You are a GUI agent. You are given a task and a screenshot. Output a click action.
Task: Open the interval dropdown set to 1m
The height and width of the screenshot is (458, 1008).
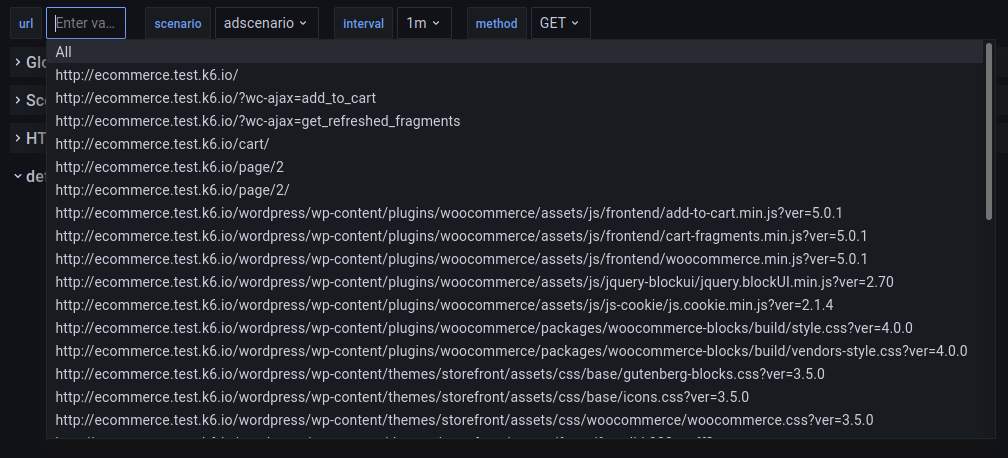coord(423,23)
